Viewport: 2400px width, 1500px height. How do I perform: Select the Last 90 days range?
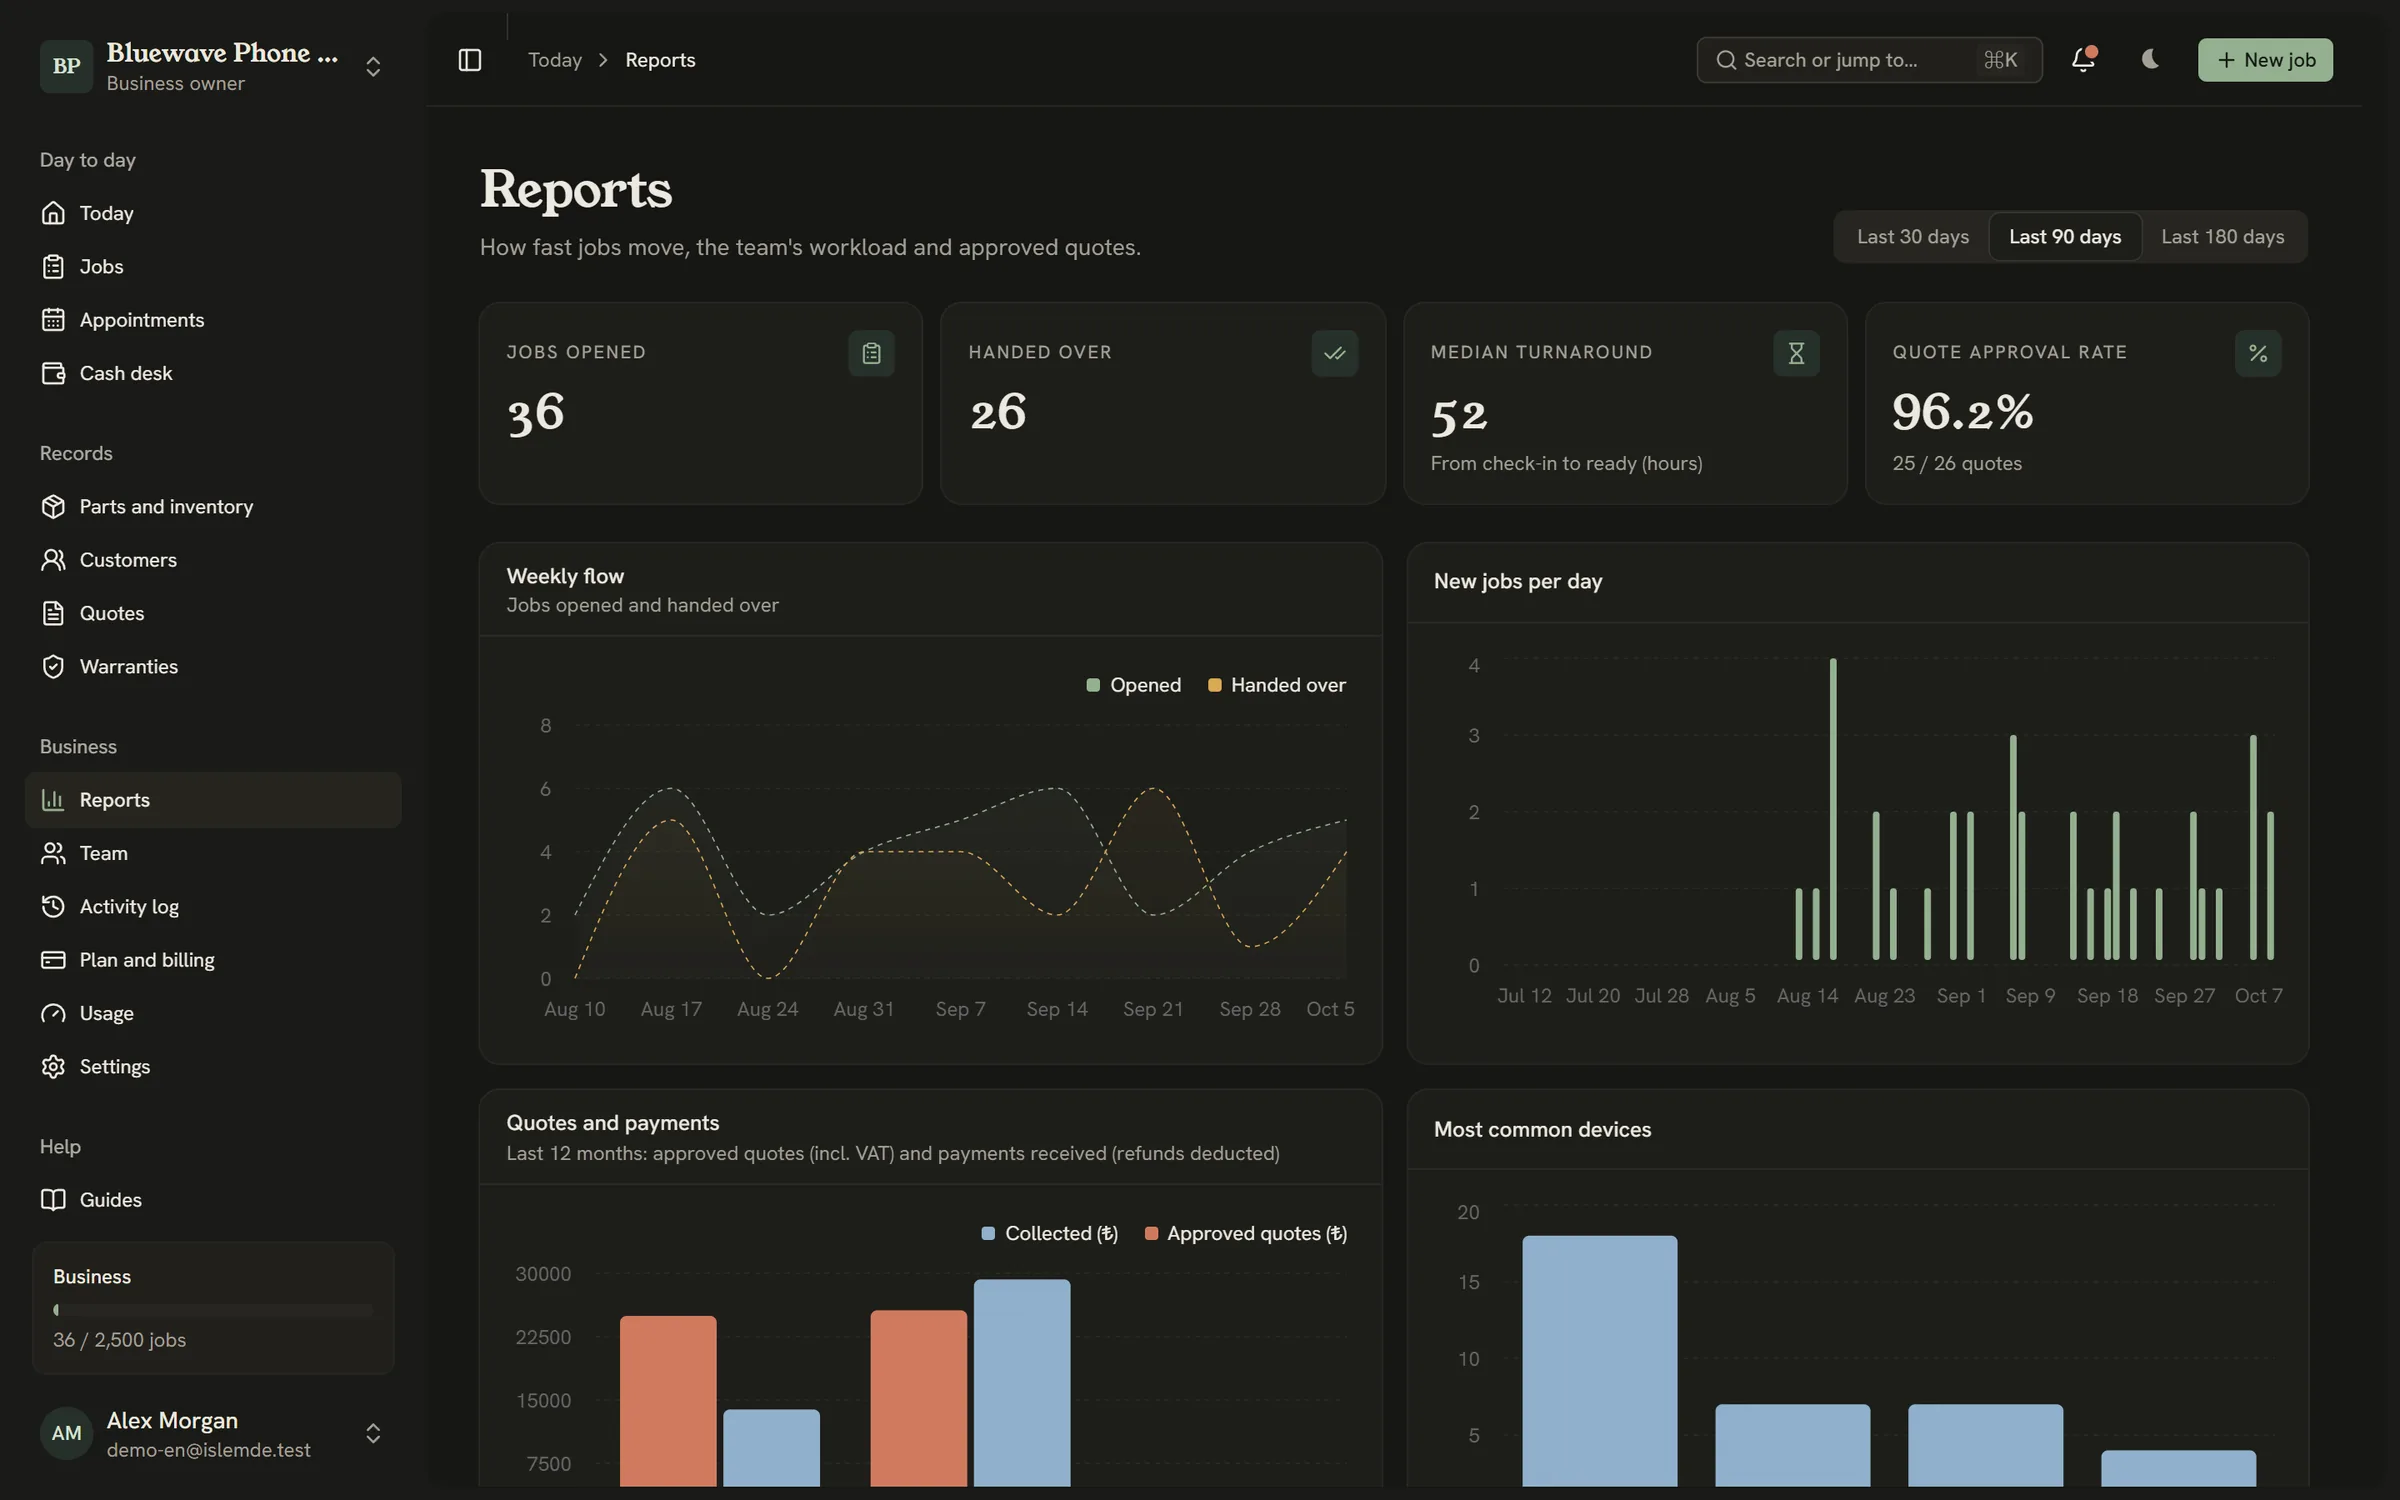pyautogui.click(x=2065, y=237)
